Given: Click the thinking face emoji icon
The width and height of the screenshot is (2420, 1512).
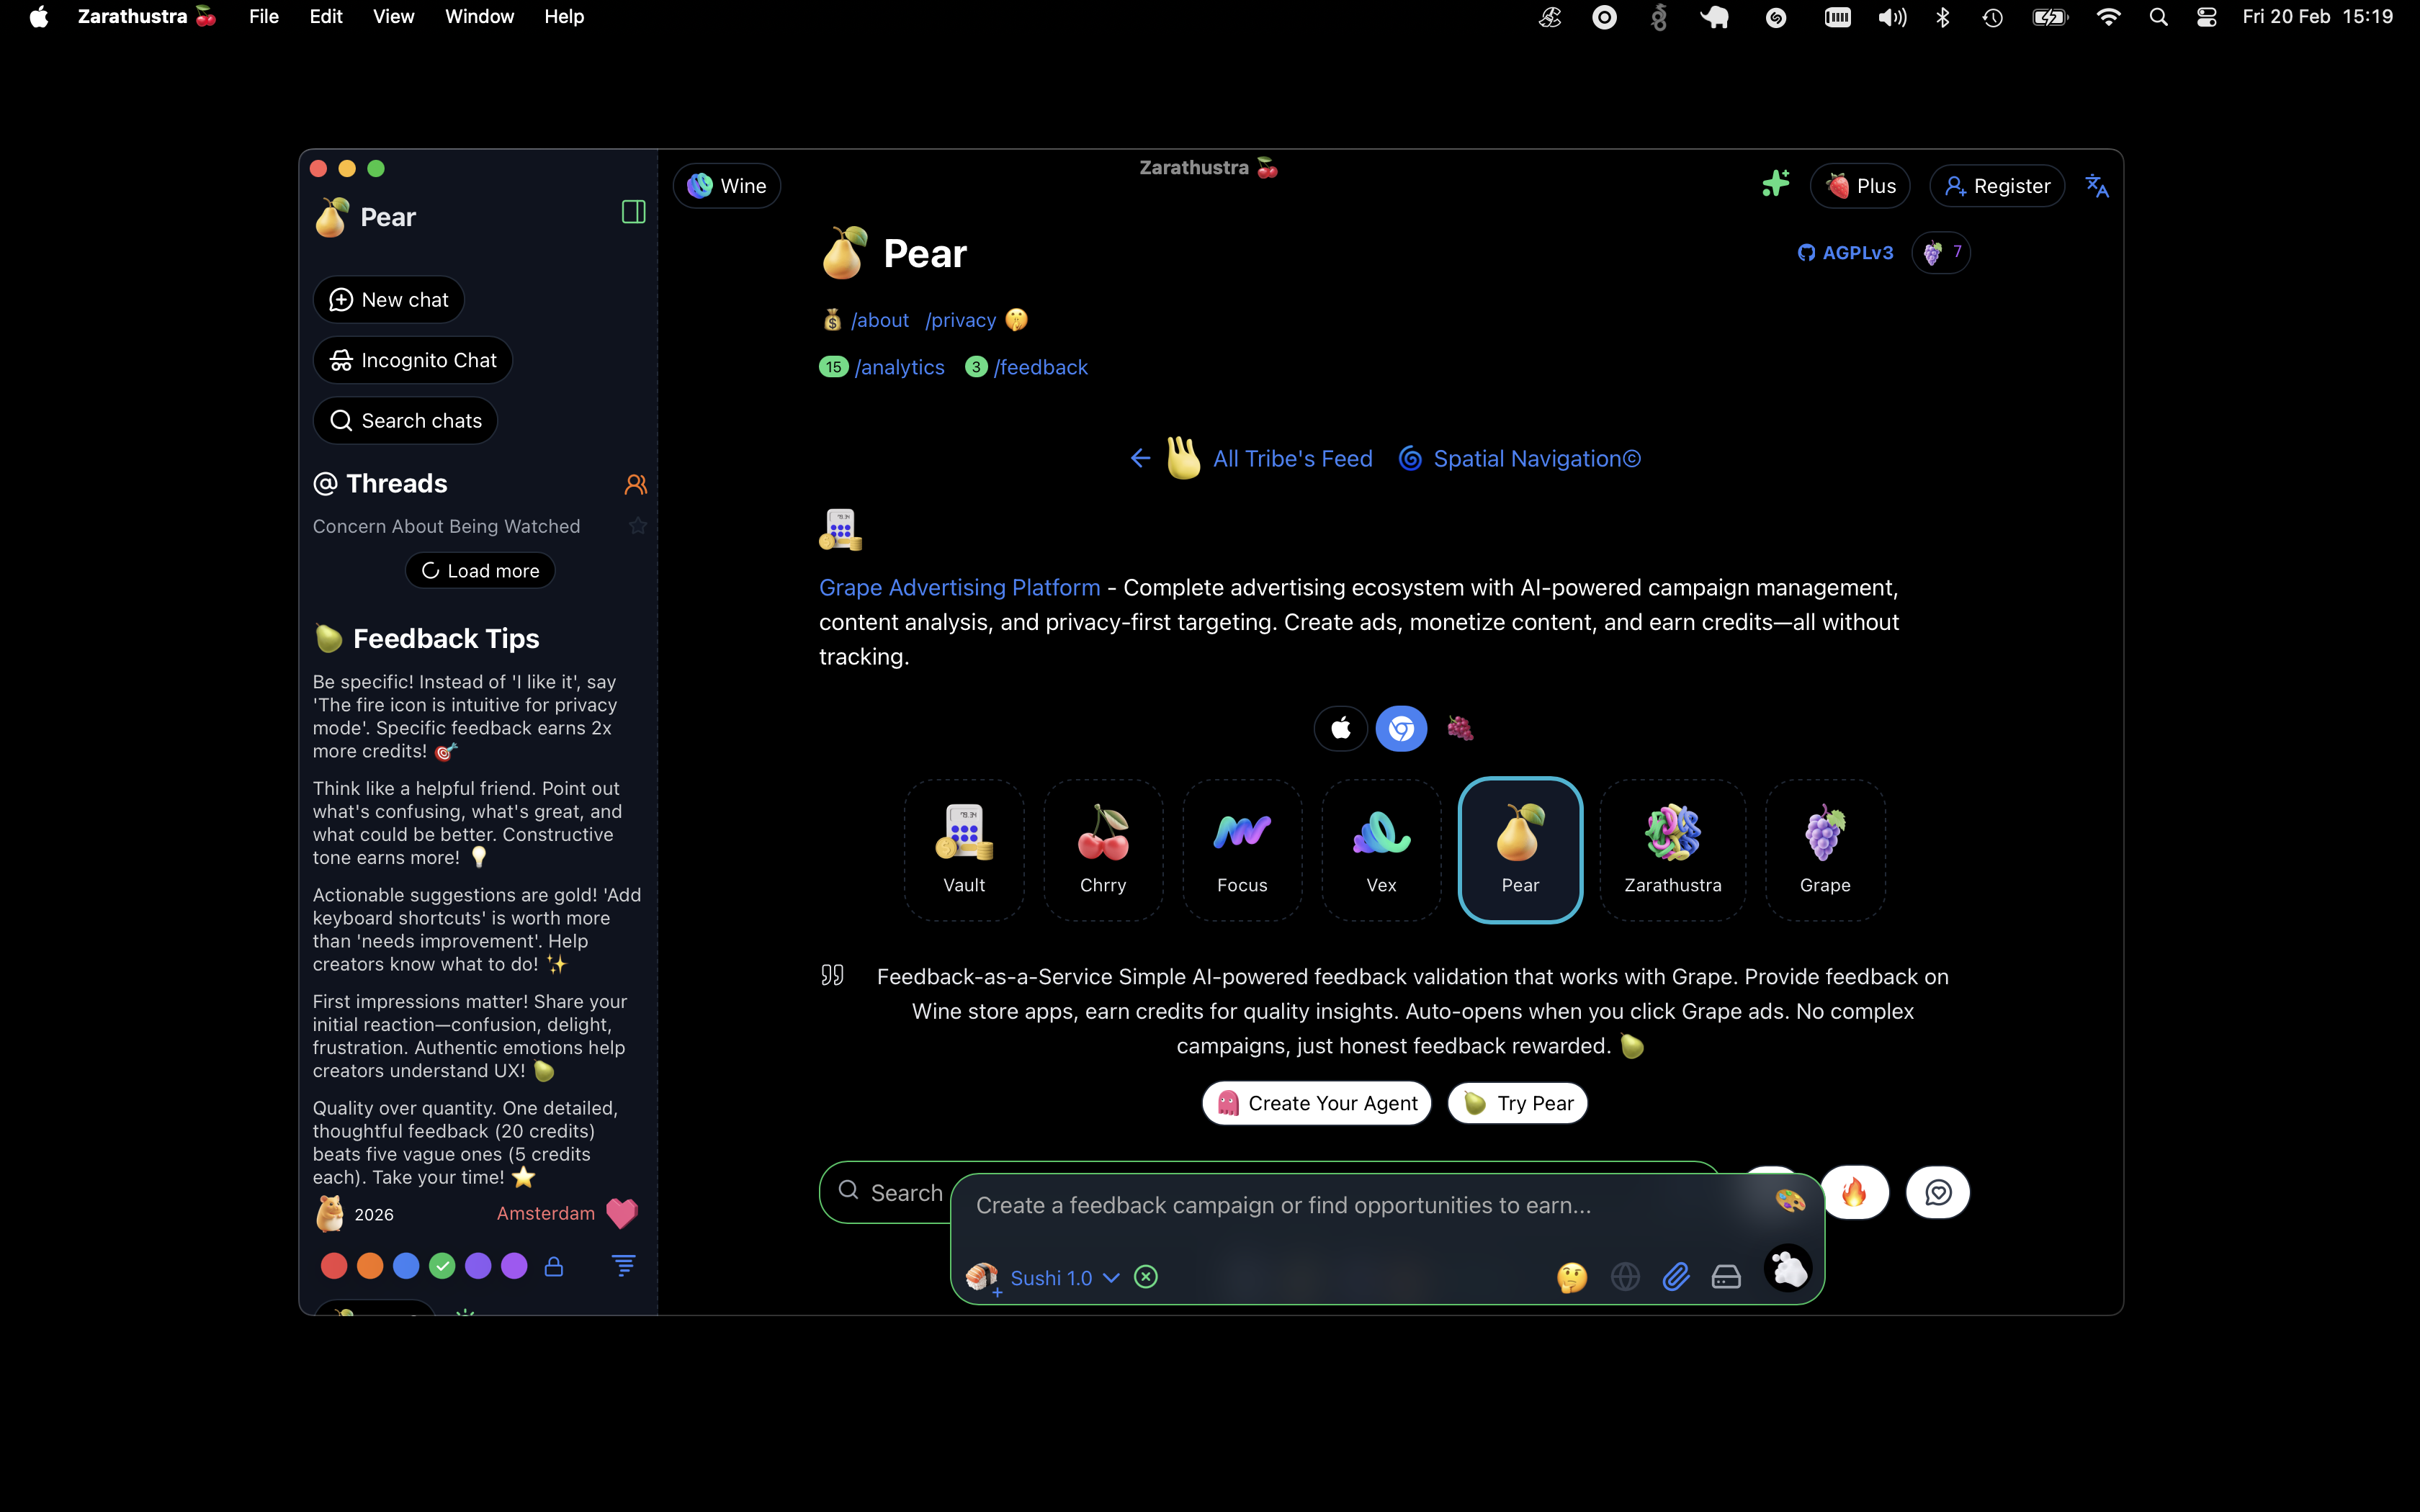Looking at the screenshot, I should (x=1571, y=1277).
